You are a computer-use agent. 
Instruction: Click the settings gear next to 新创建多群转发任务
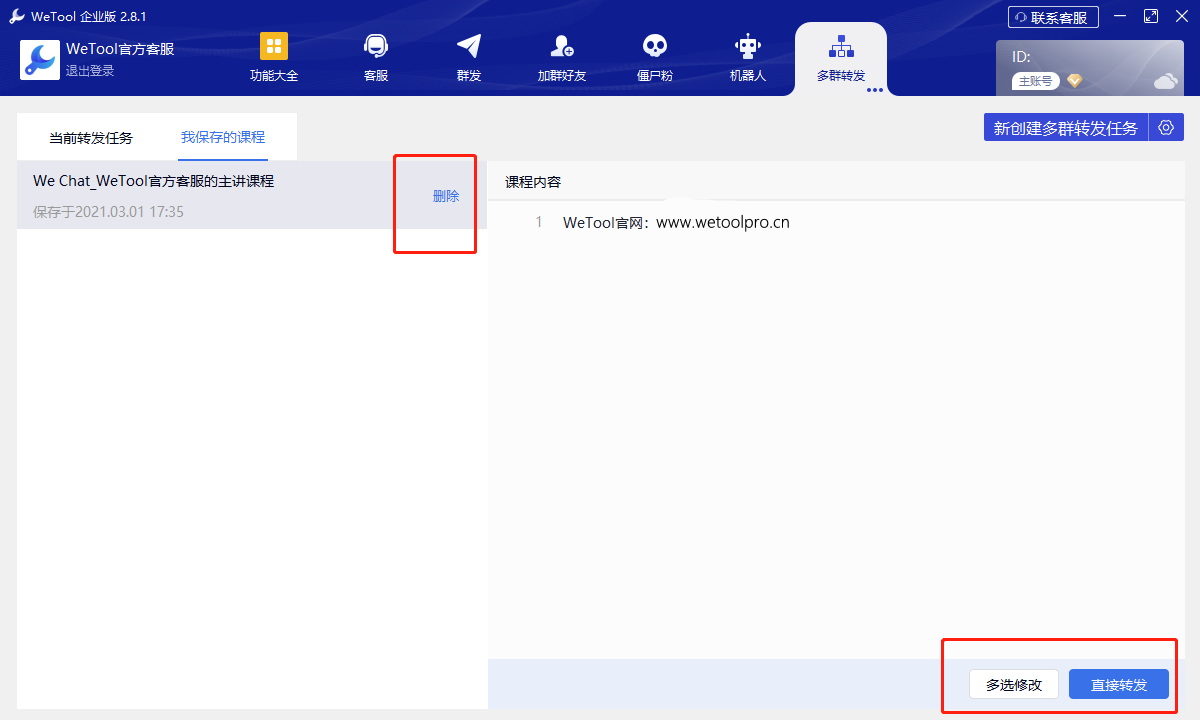[1165, 127]
